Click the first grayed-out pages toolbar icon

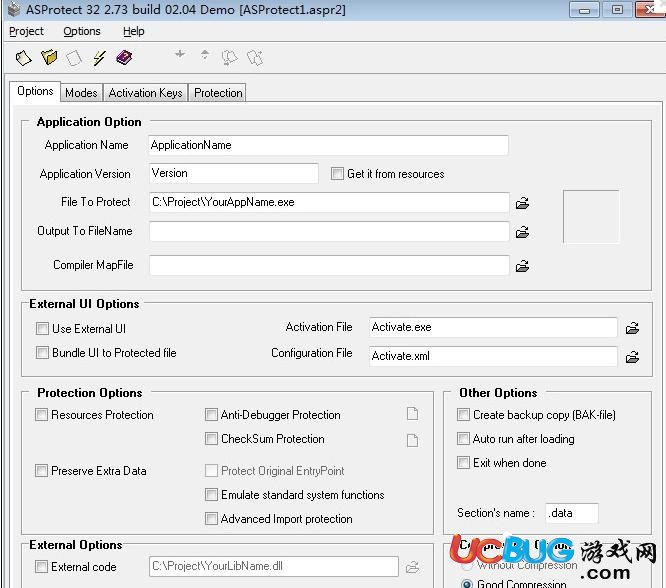[229, 57]
